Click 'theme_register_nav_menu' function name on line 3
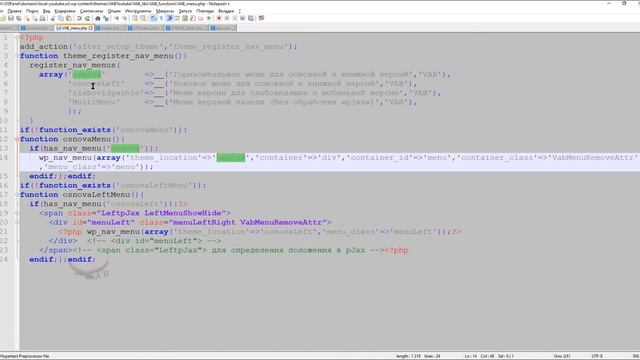The height and width of the screenshot is (360, 640). tap(118, 56)
